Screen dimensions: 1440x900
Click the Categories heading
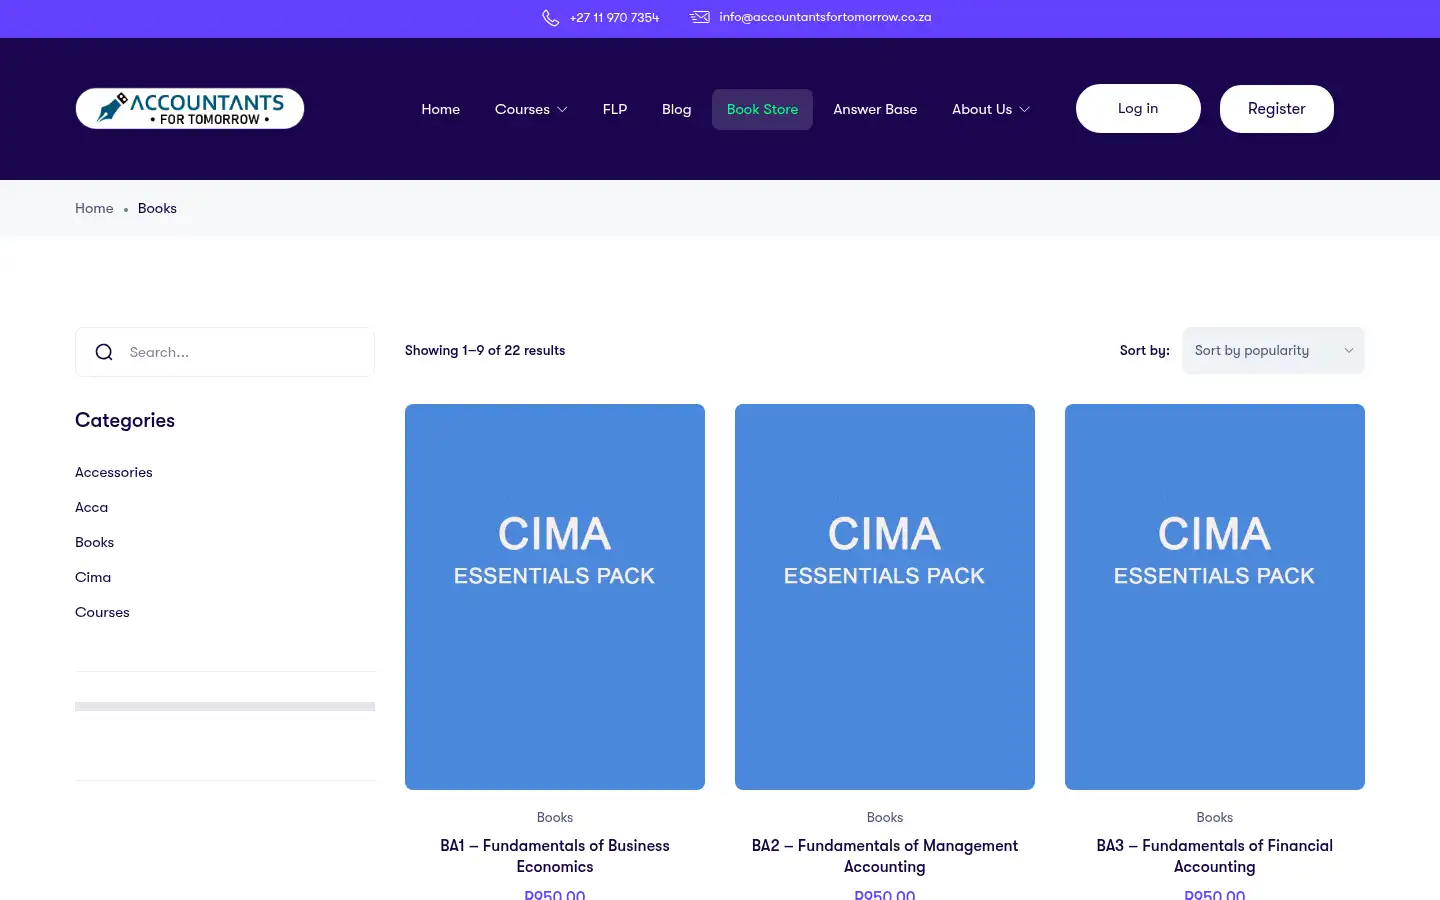125,420
